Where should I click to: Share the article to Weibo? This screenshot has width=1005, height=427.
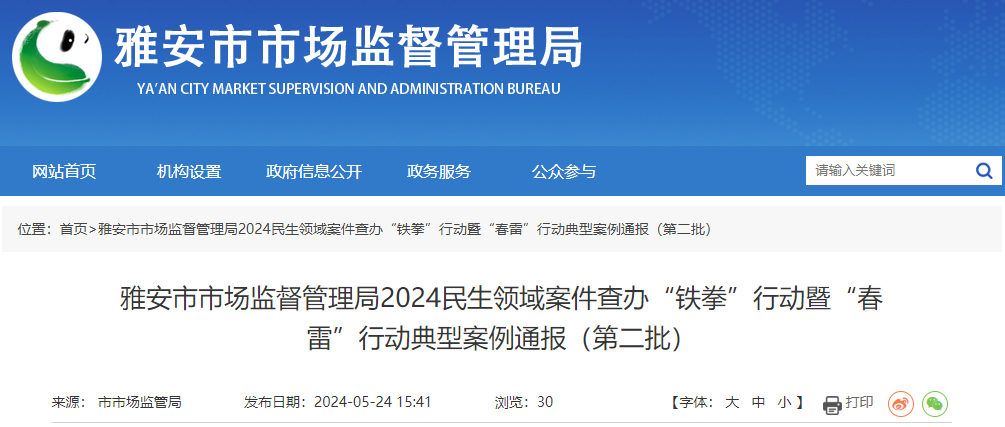coord(901,403)
